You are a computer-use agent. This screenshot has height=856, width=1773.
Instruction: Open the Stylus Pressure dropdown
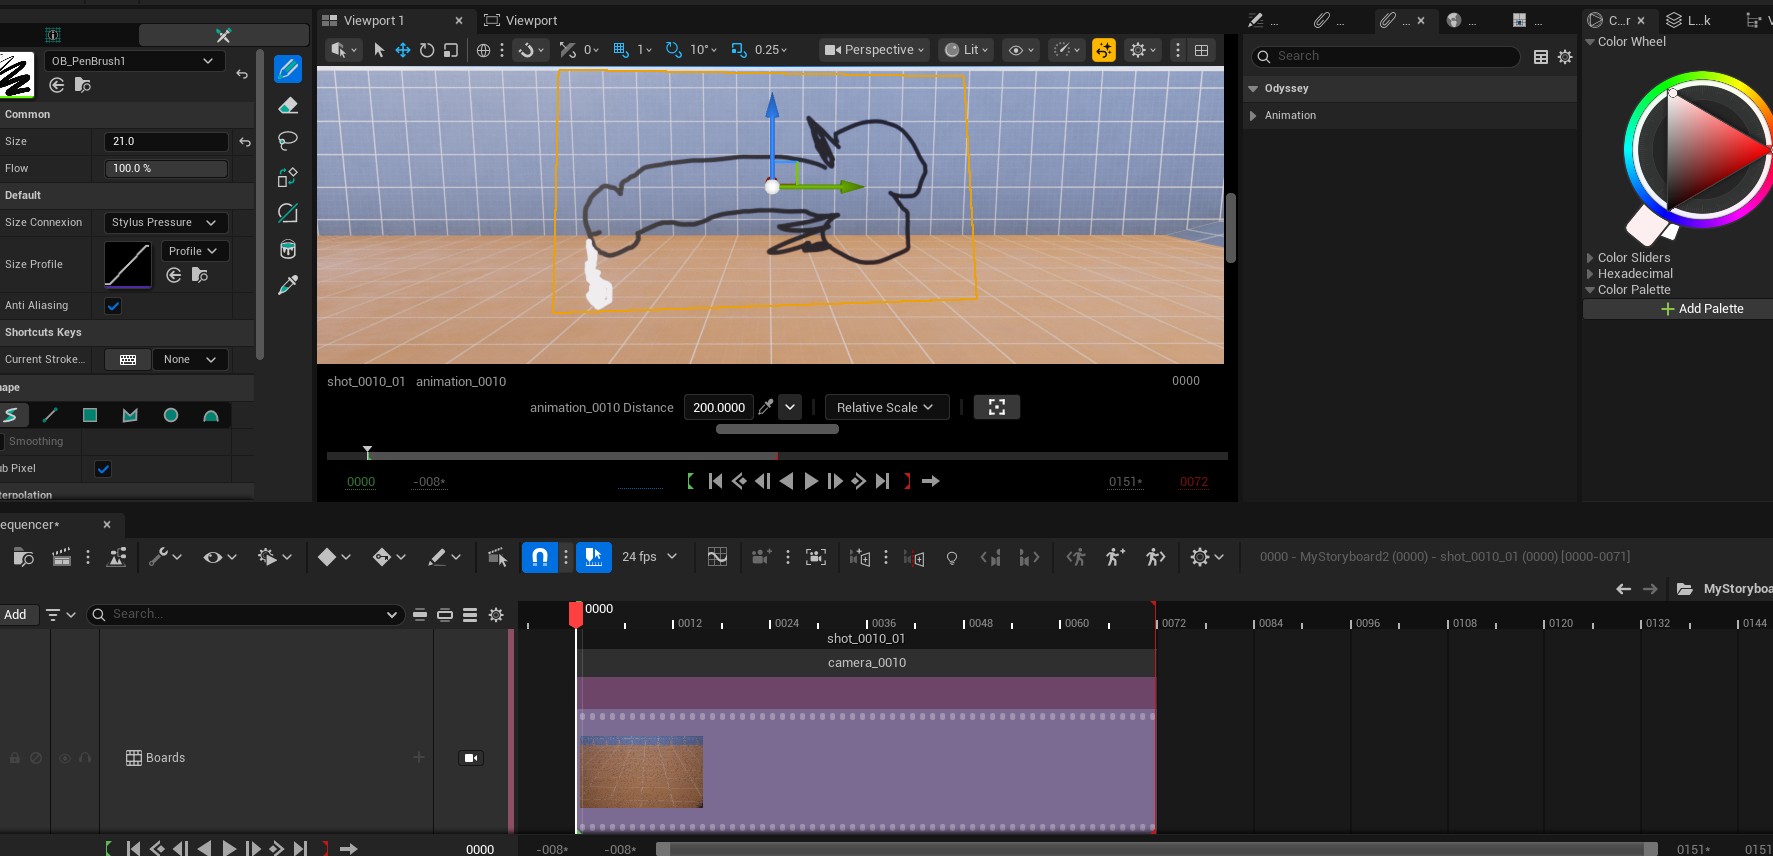164,222
